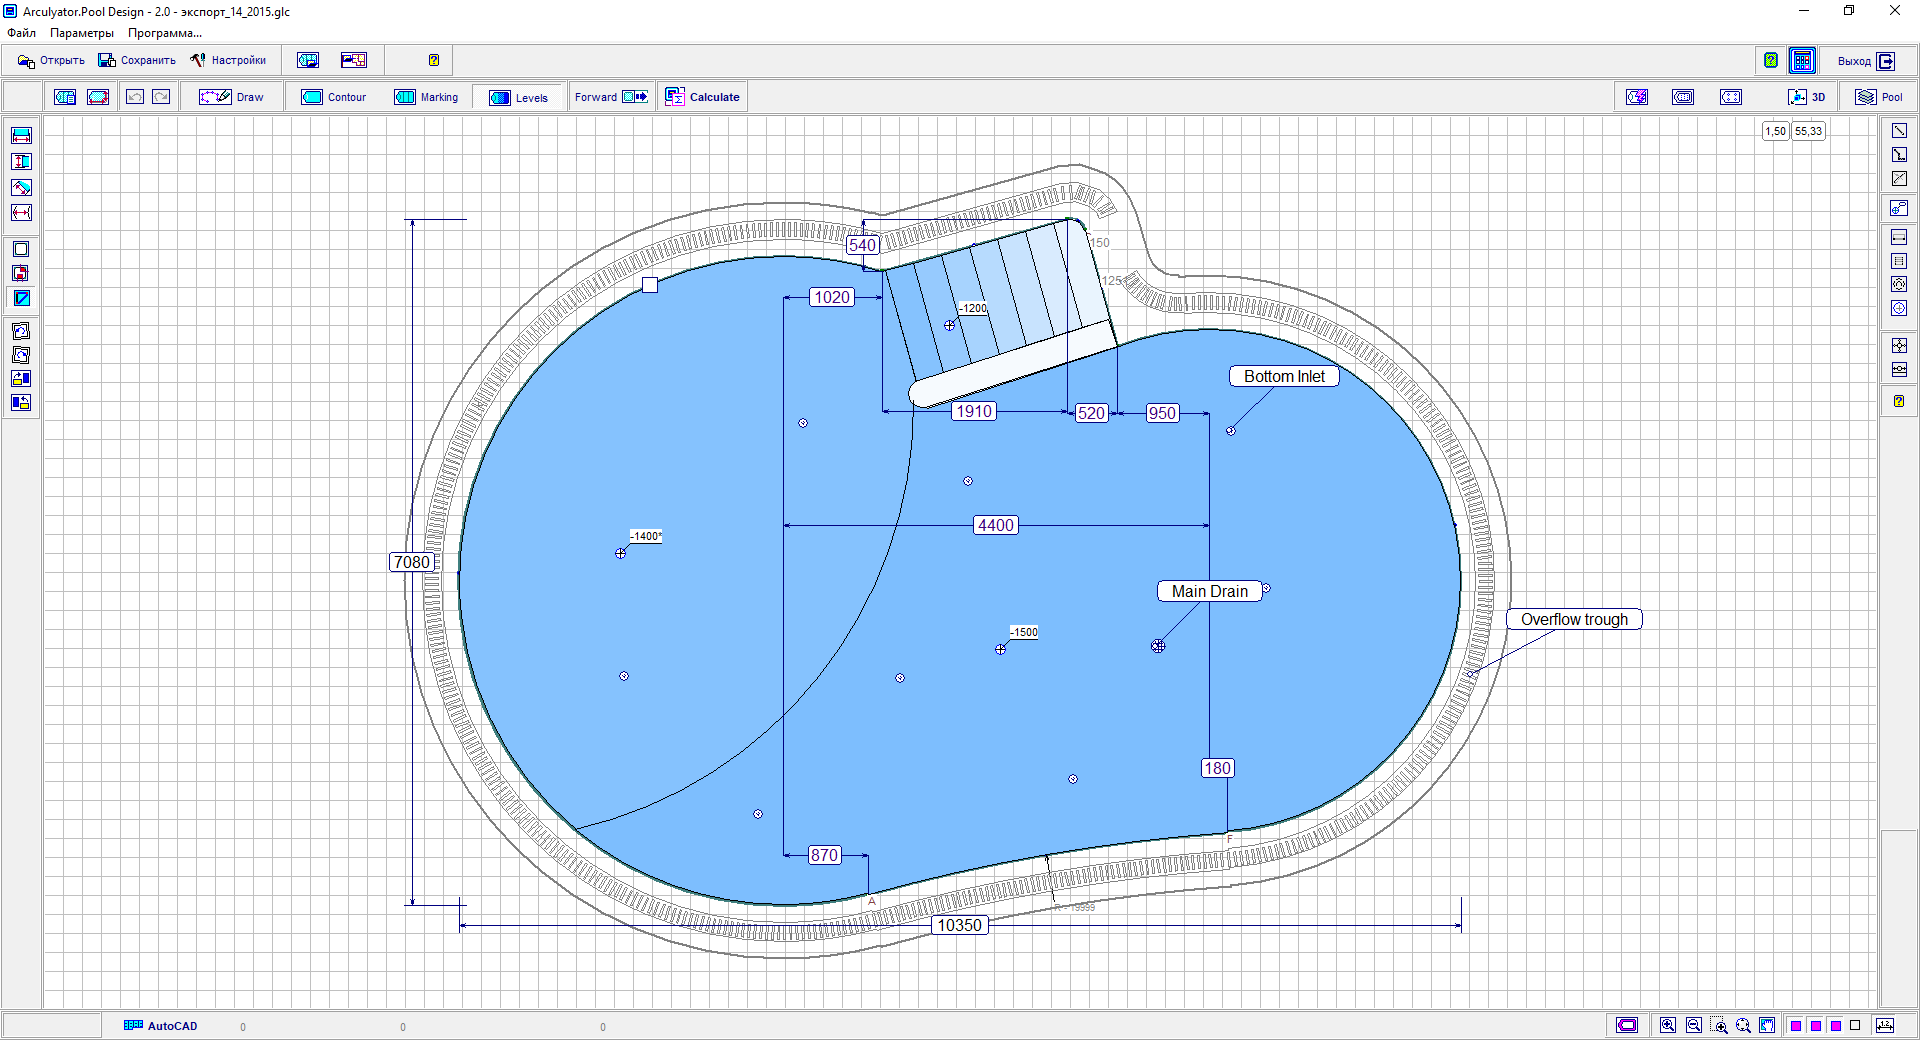Click the green help icon near Выход
The height and width of the screenshot is (1040, 1920).
pyautogui.click(x=1771, y=61)
